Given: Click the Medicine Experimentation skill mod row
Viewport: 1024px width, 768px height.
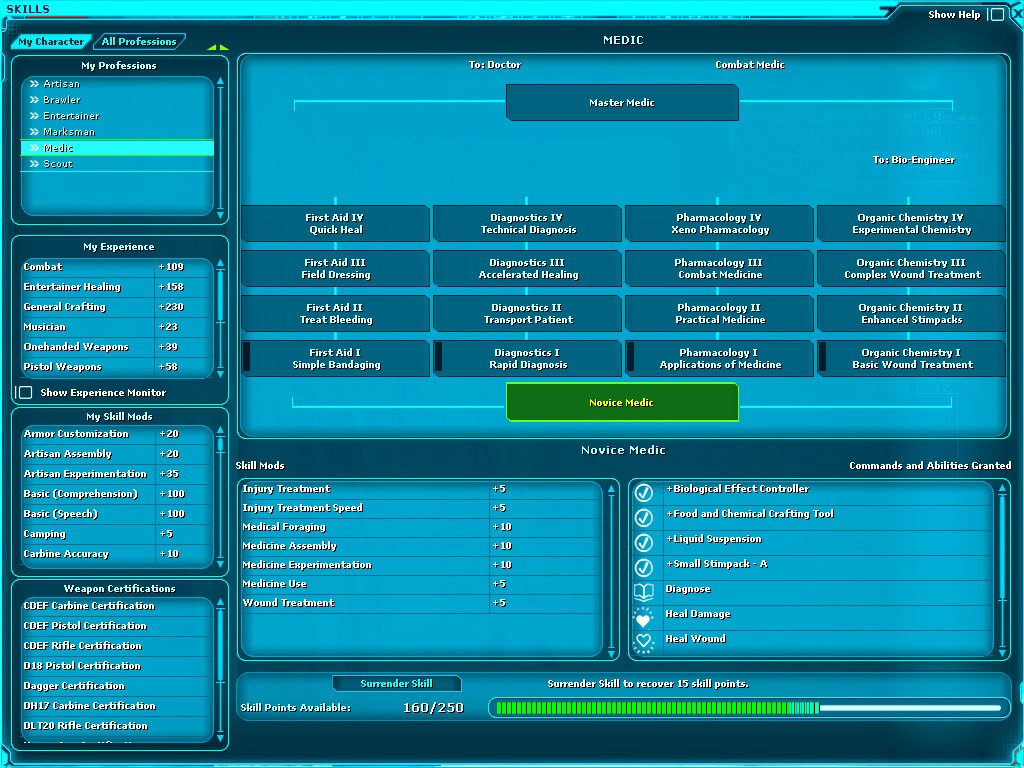Looking at the screenshot, I should [421, 565].
